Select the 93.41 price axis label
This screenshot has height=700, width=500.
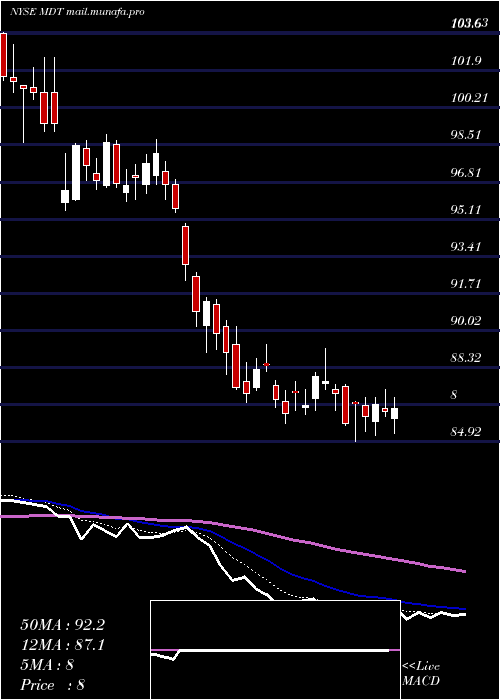pos(466,246)
